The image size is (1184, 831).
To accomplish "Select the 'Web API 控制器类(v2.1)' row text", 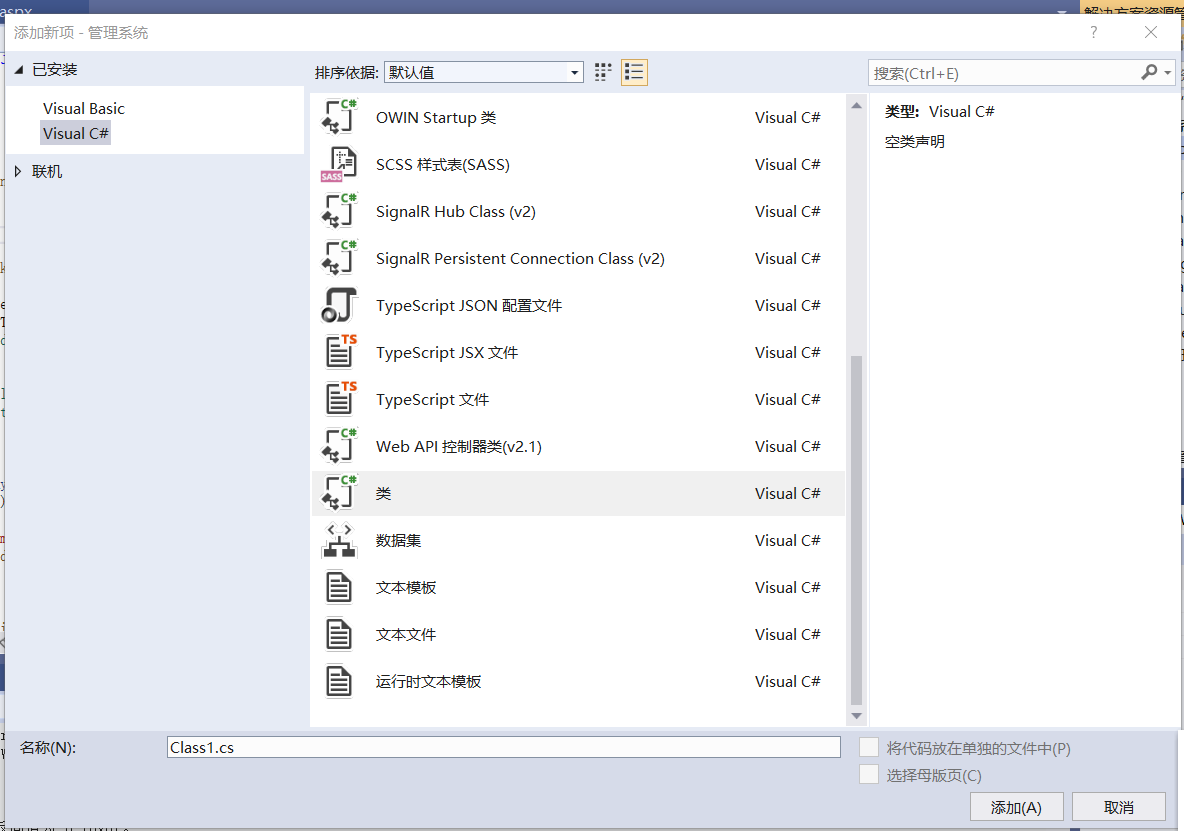I will pos(459,447).
